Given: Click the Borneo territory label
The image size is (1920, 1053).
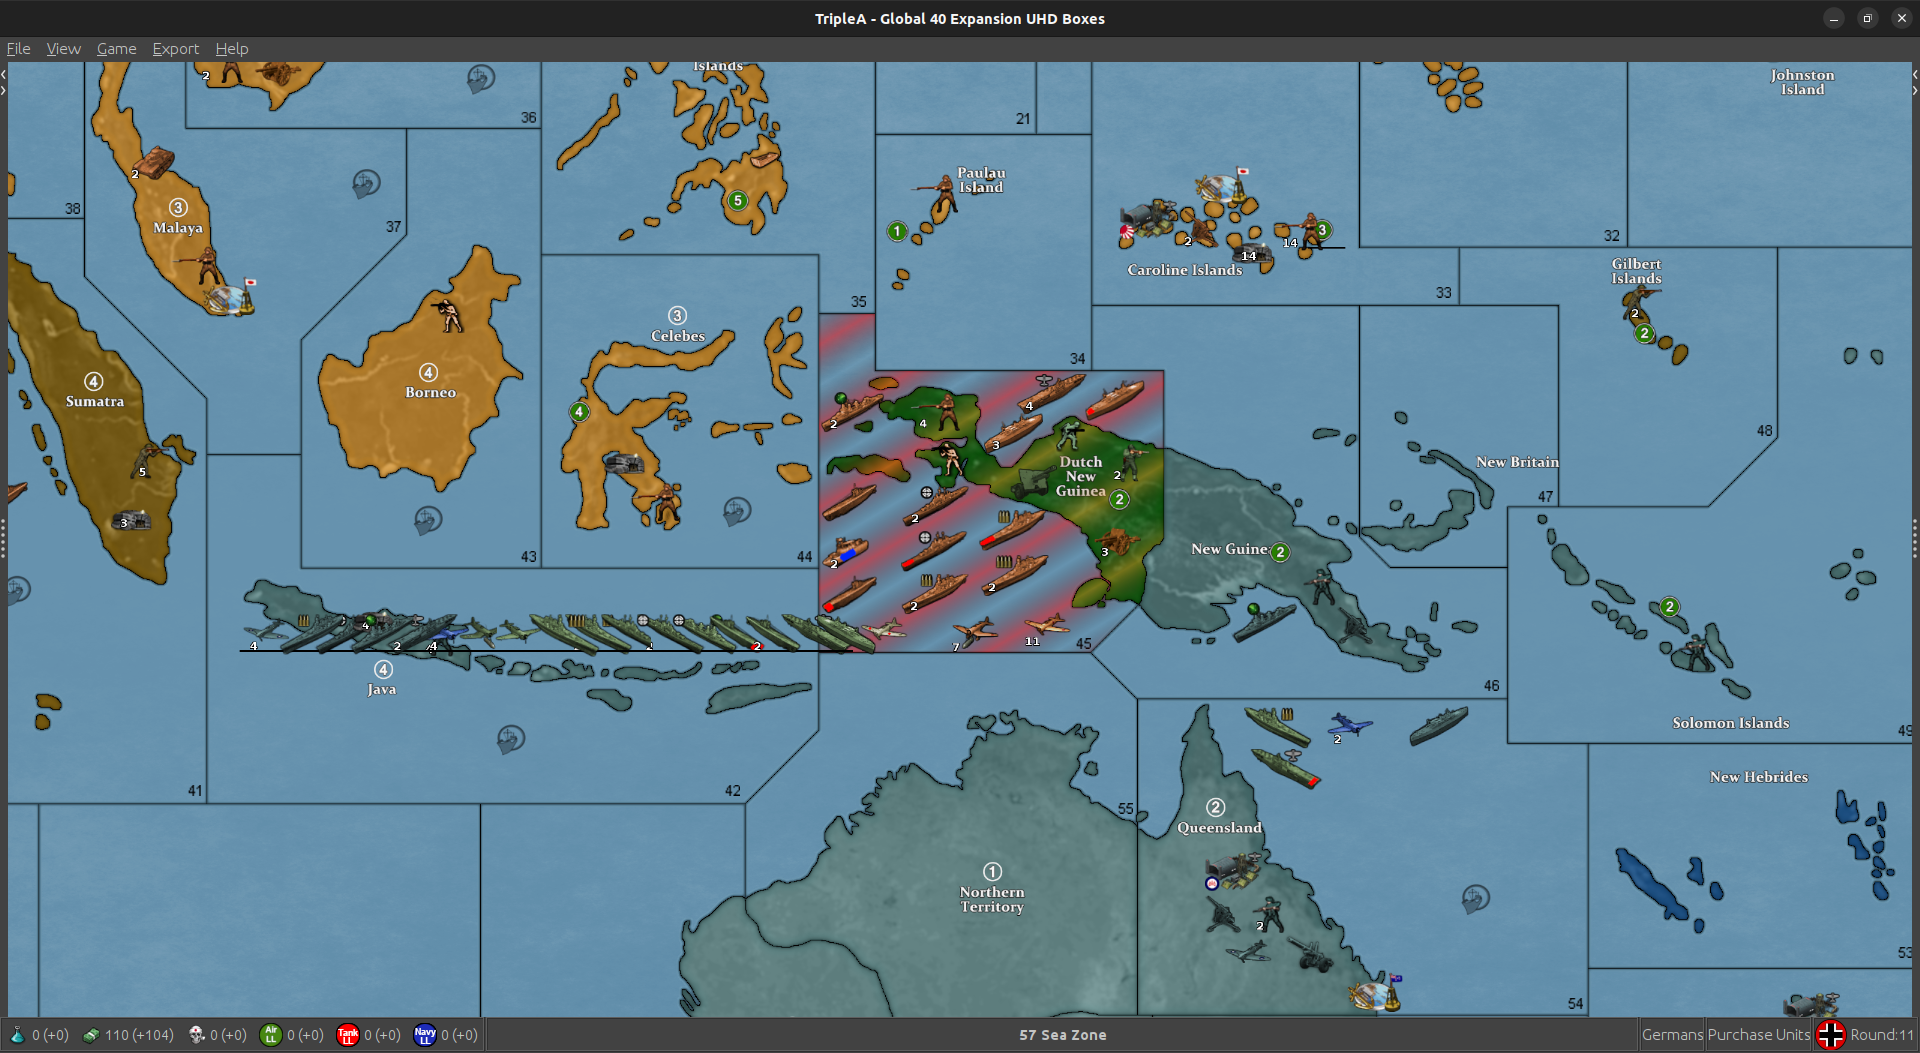Looking at the screenshot, I should point(430,393).
